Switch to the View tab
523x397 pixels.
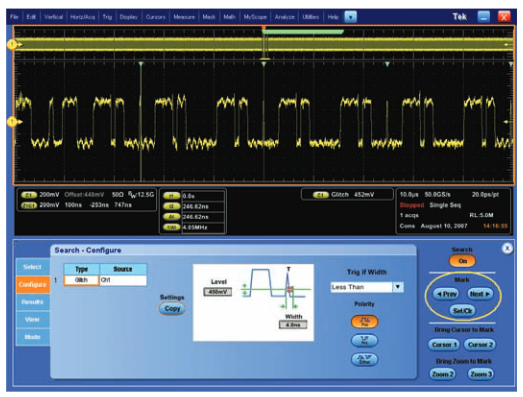32,319
